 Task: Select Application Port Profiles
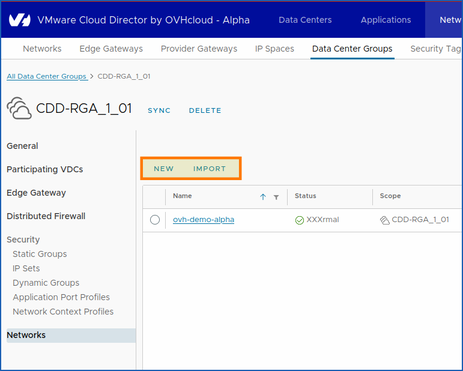tap(61, 297)
